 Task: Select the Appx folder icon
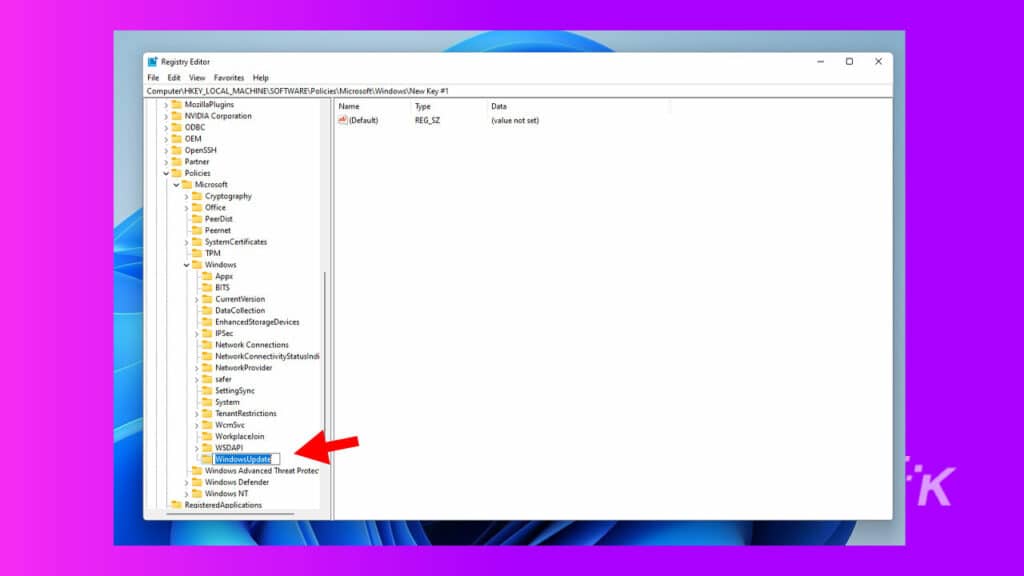click(207, 276)
